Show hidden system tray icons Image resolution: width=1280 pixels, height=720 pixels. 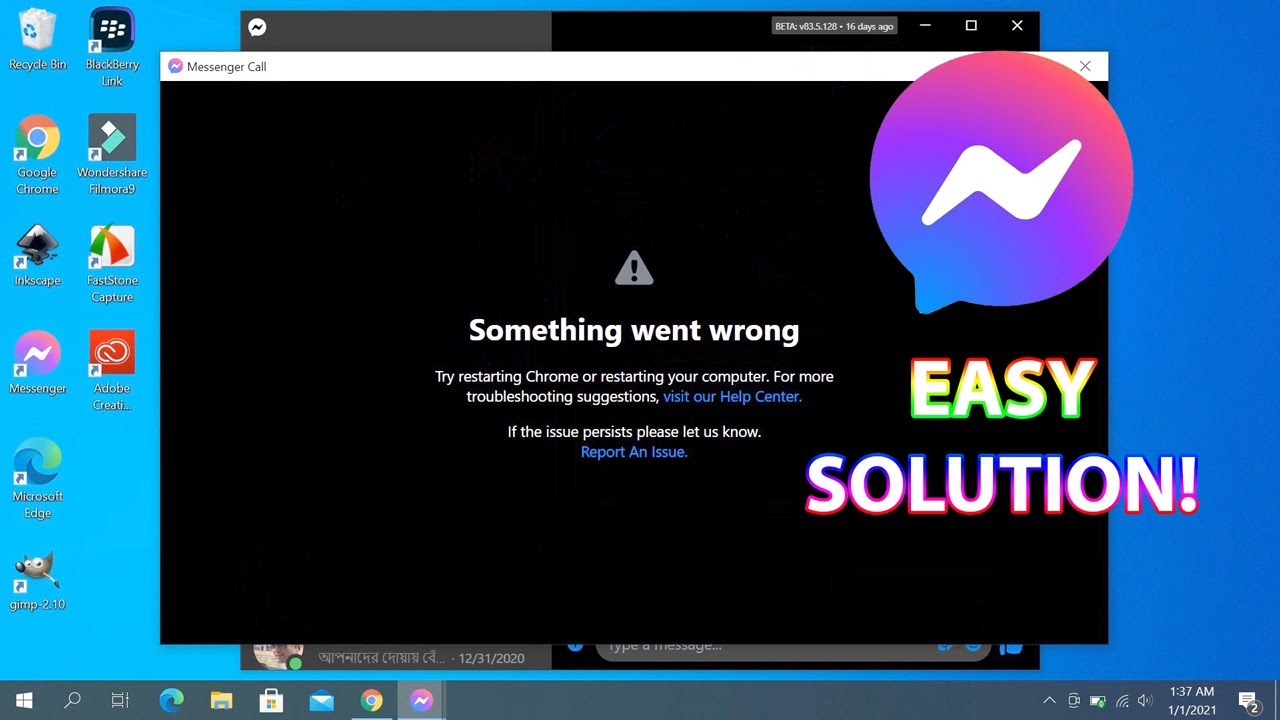click(1049, 701)
